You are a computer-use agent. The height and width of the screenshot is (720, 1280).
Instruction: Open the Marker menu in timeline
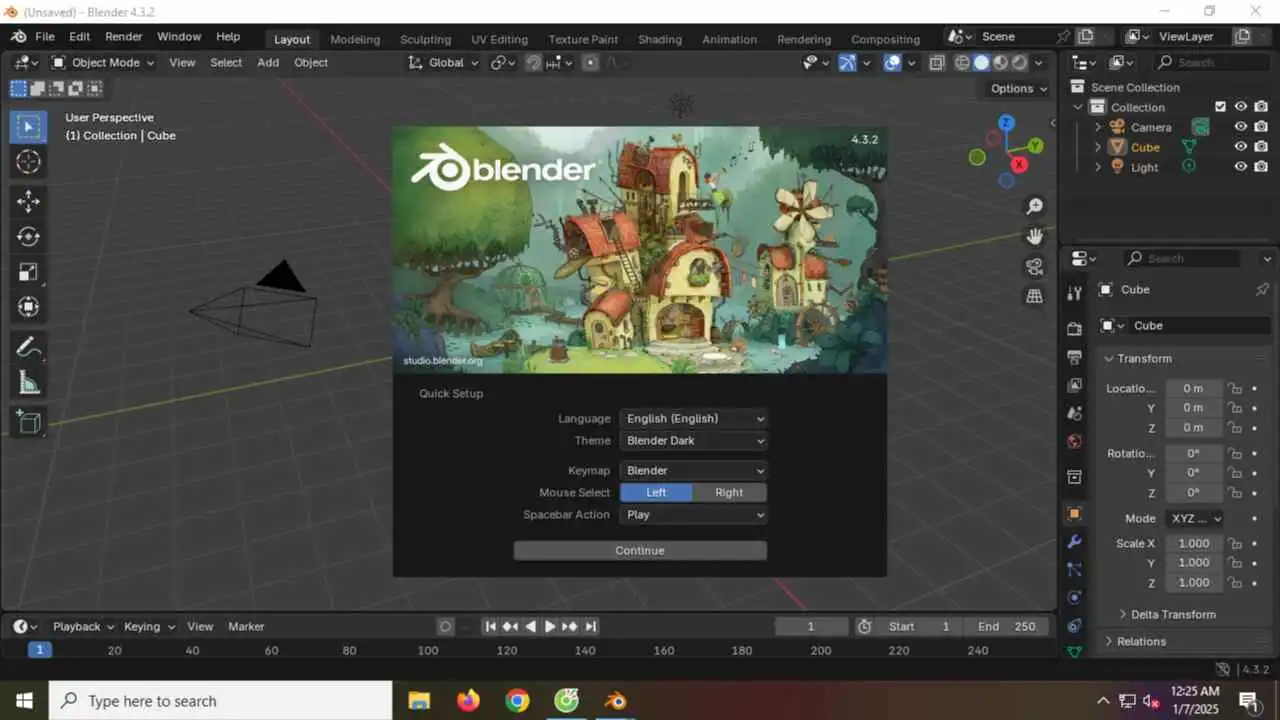pyautogui.click(x=246, y=626)
